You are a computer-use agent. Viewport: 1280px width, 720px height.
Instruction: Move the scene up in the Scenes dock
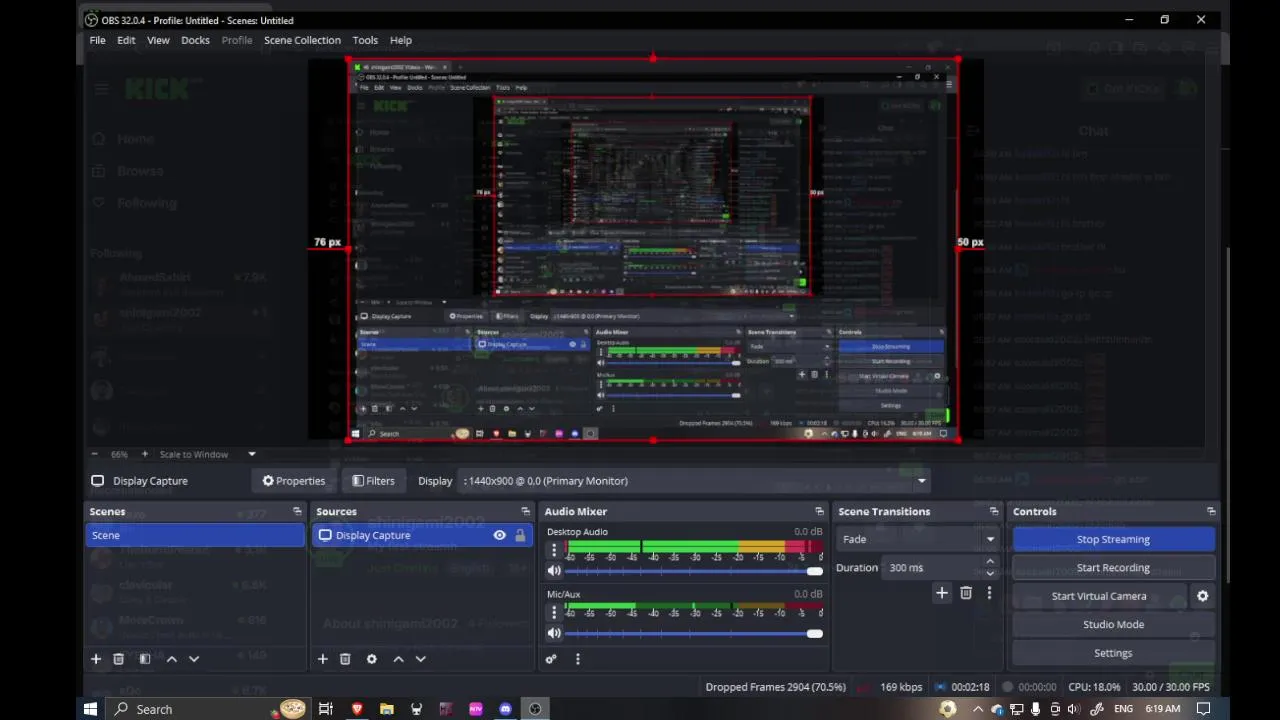[172, 659]
